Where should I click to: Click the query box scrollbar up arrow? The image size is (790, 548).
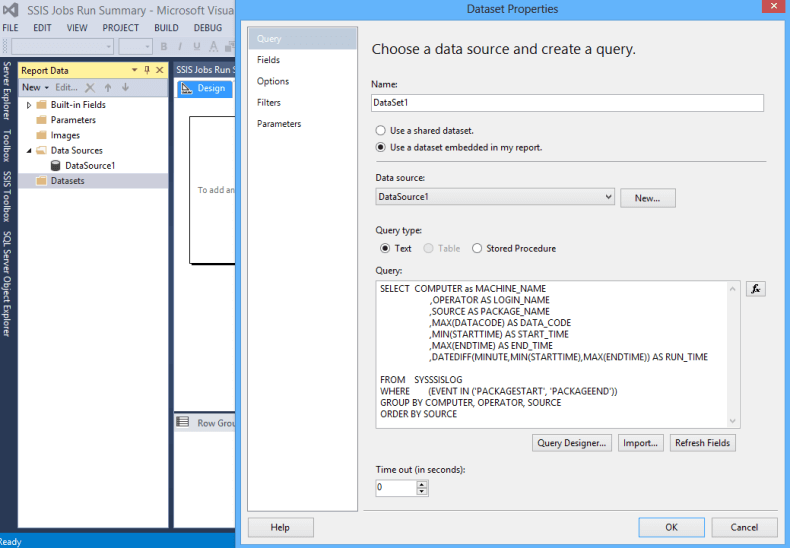733,289
